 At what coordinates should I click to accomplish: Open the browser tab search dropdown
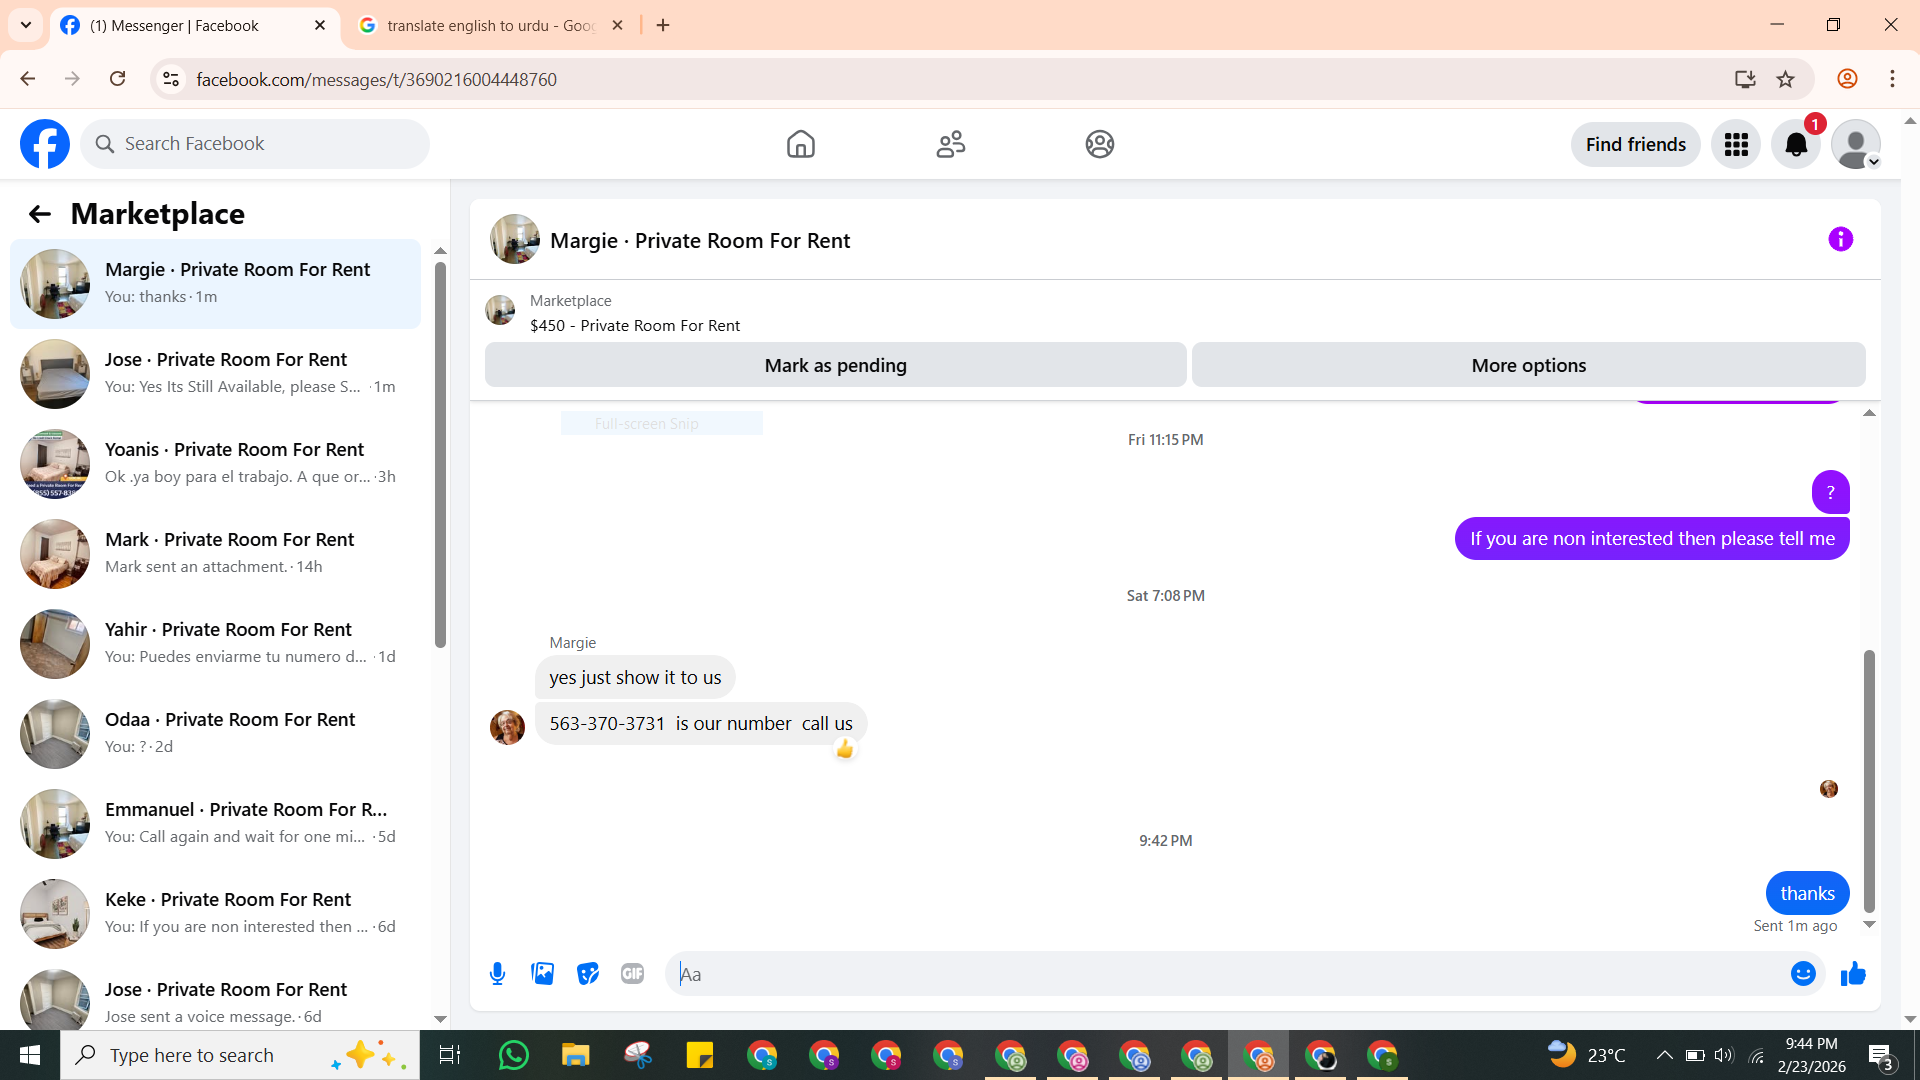(26, 25)
